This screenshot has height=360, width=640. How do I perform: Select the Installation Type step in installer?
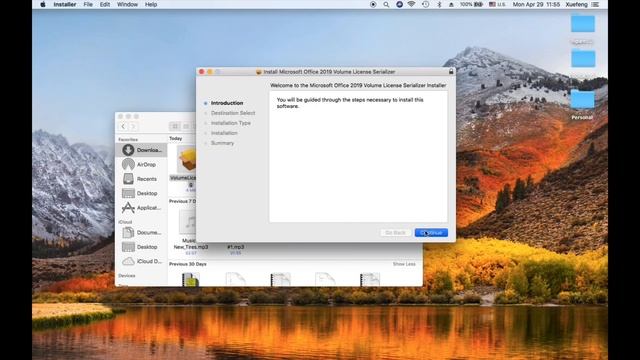pos(231,123)
